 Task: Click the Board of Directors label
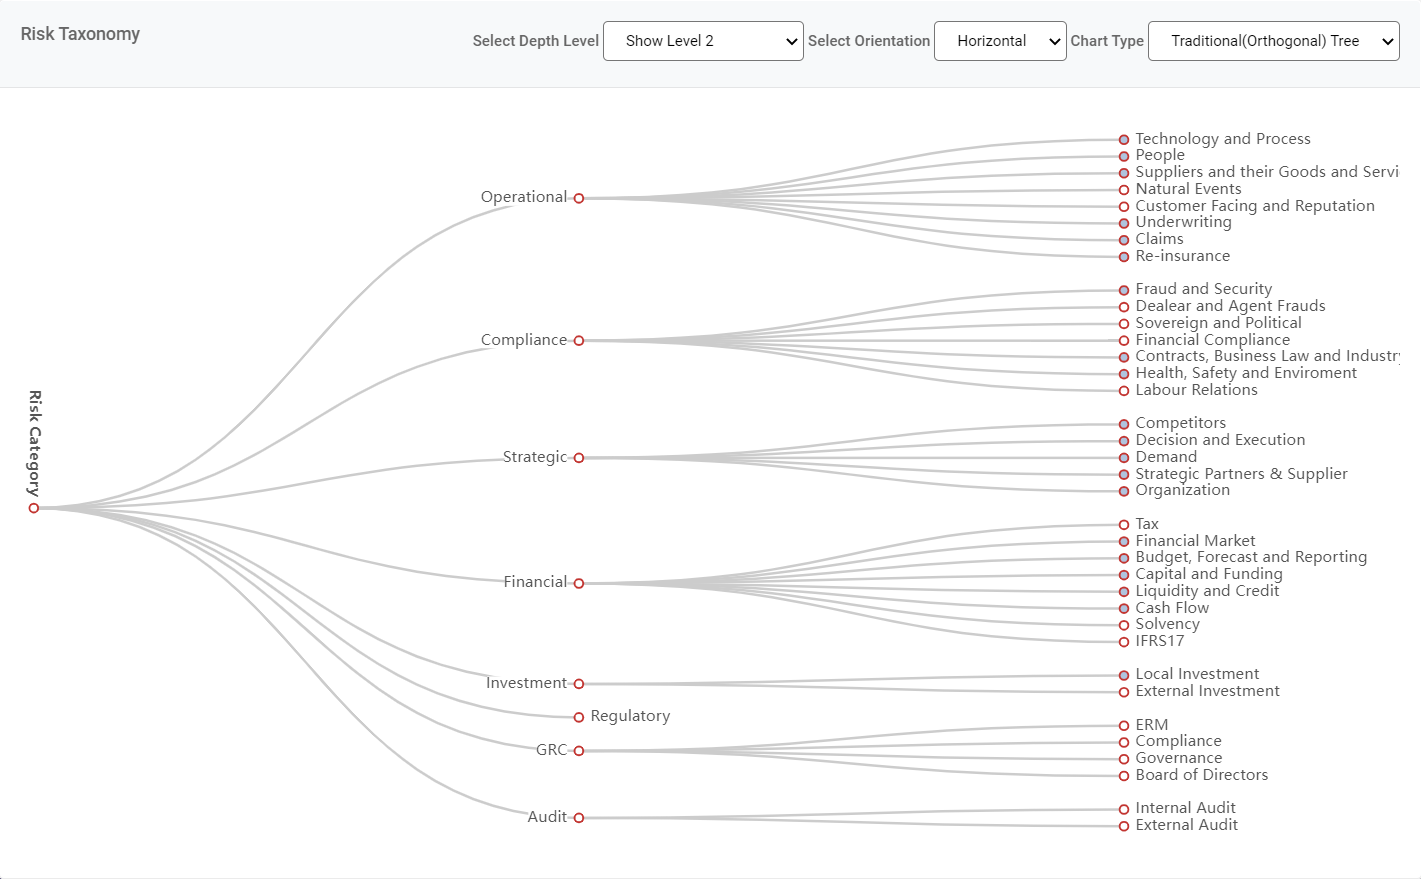point(1201,775)
